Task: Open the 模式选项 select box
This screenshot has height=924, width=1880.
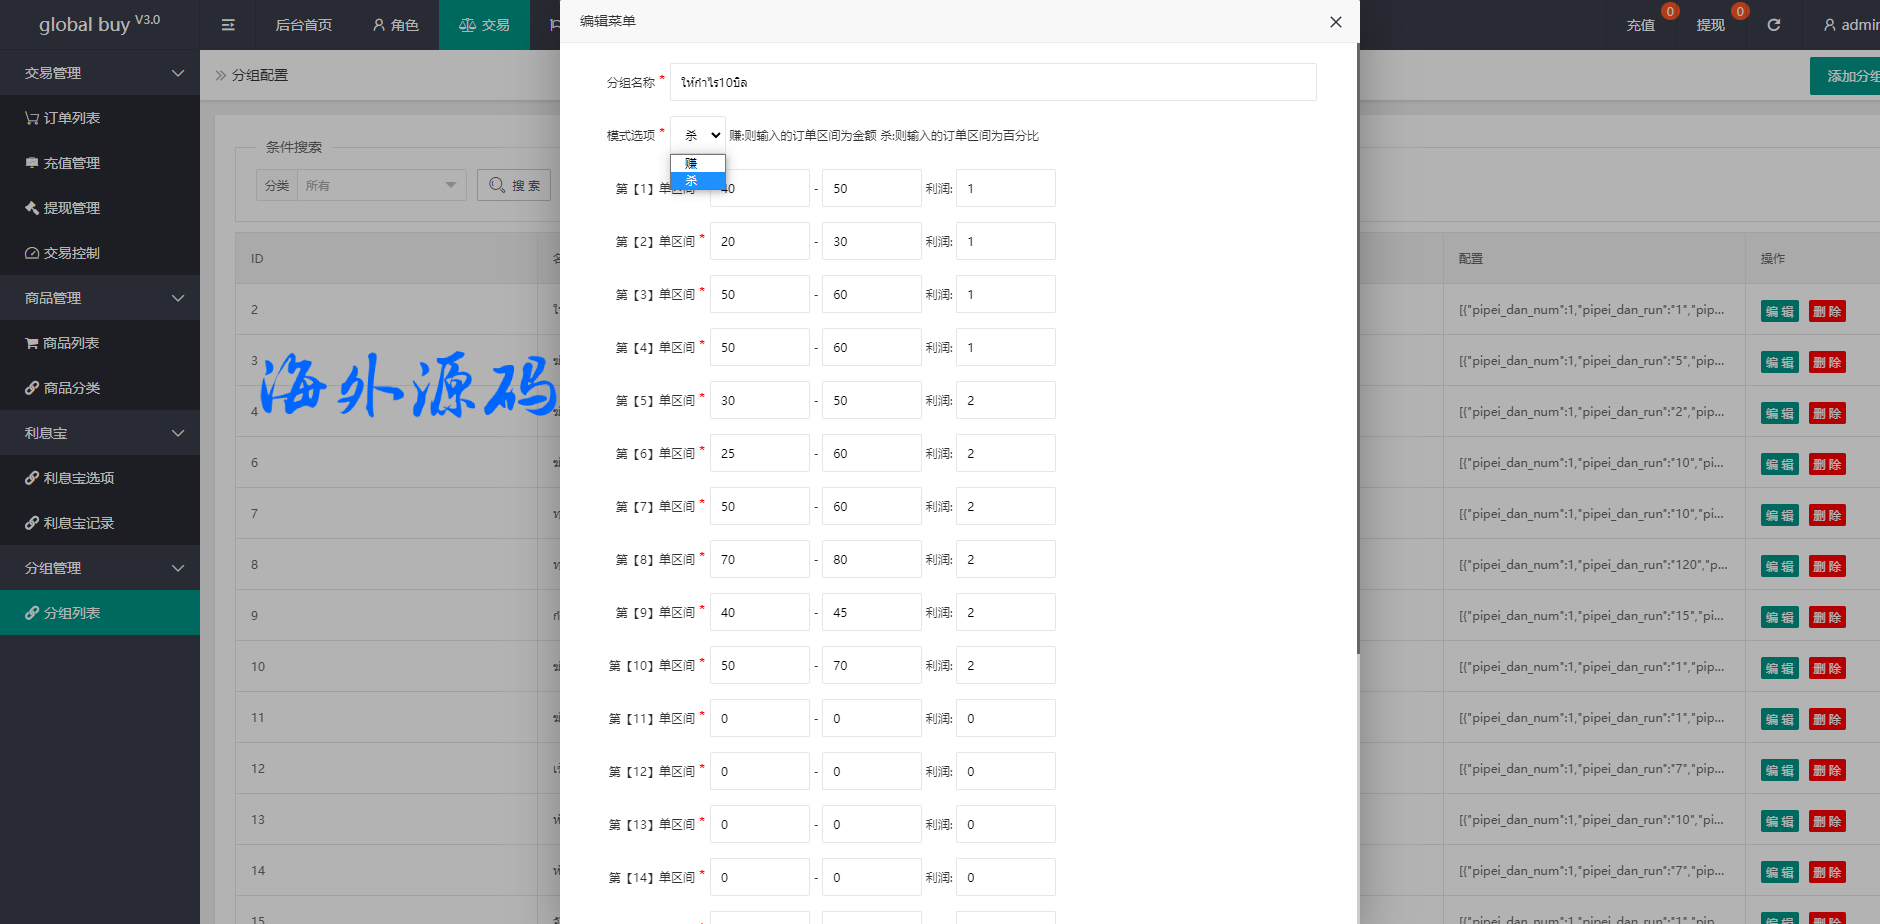Action: click(698, 135)
